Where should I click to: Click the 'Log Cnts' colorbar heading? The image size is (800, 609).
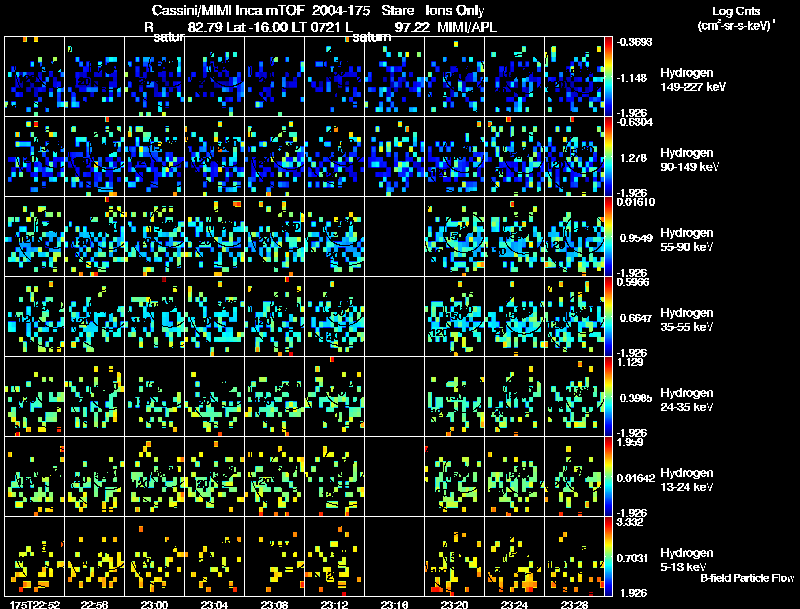[736, 11]
